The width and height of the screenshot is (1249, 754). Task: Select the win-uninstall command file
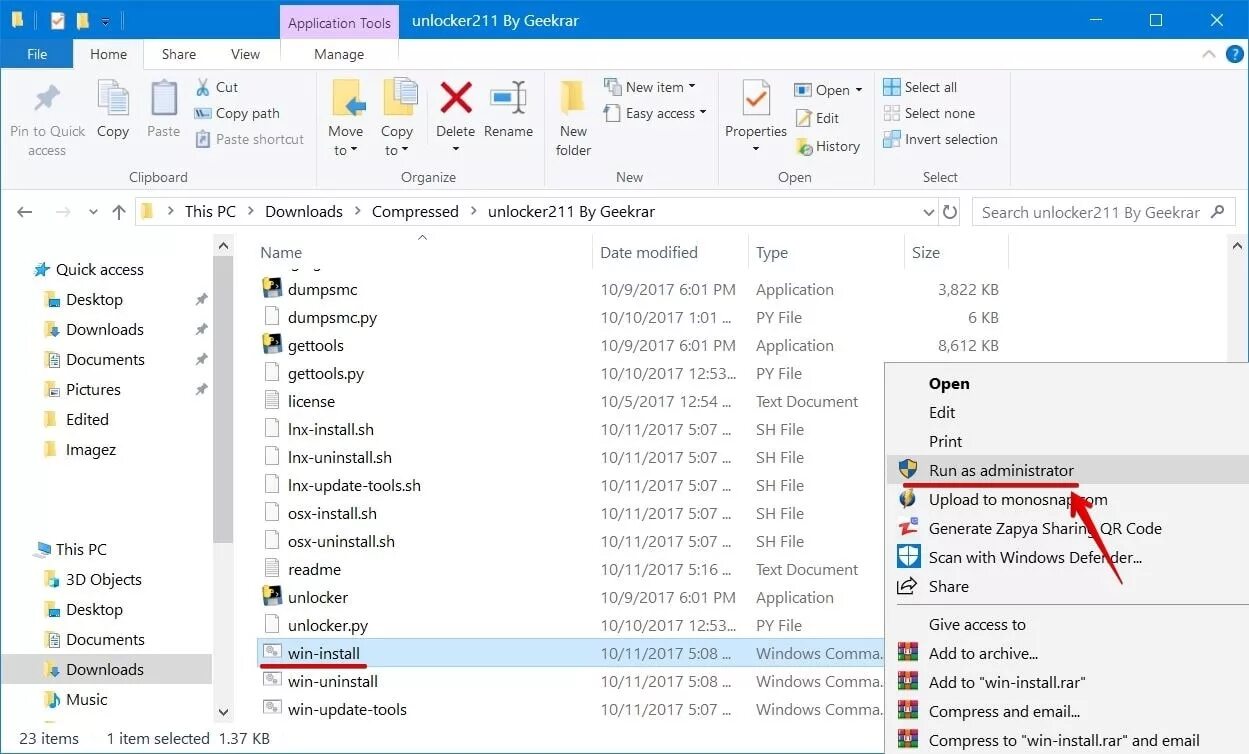point(332,681)
